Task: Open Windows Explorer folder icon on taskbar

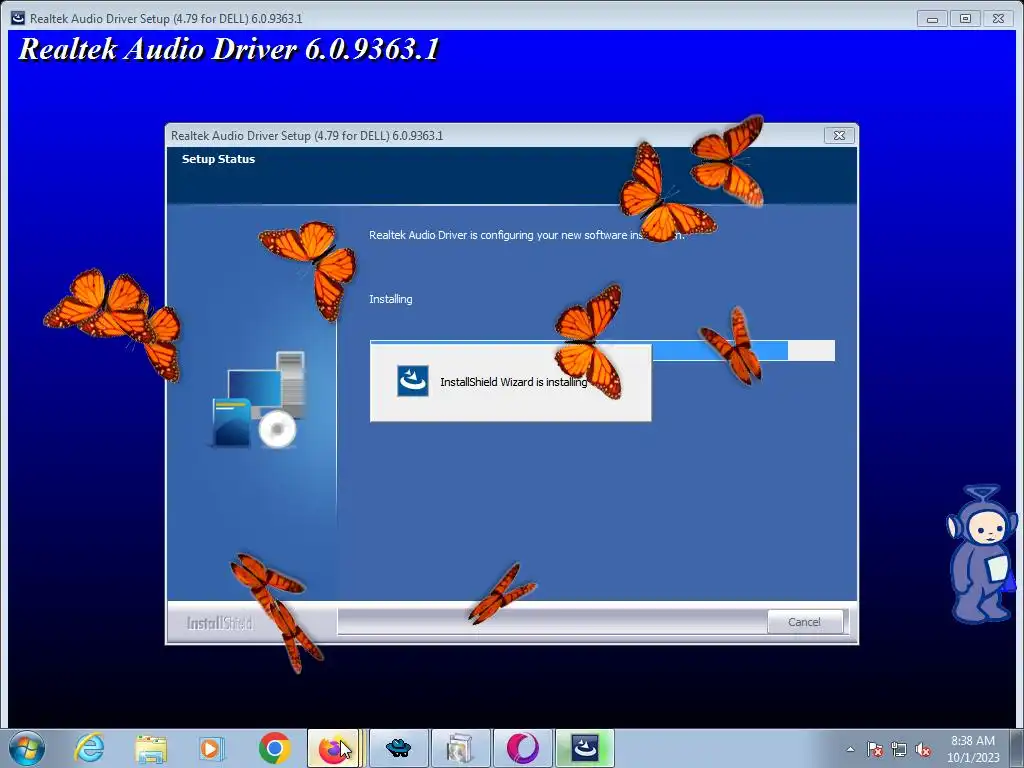Action: click(151, 748)
